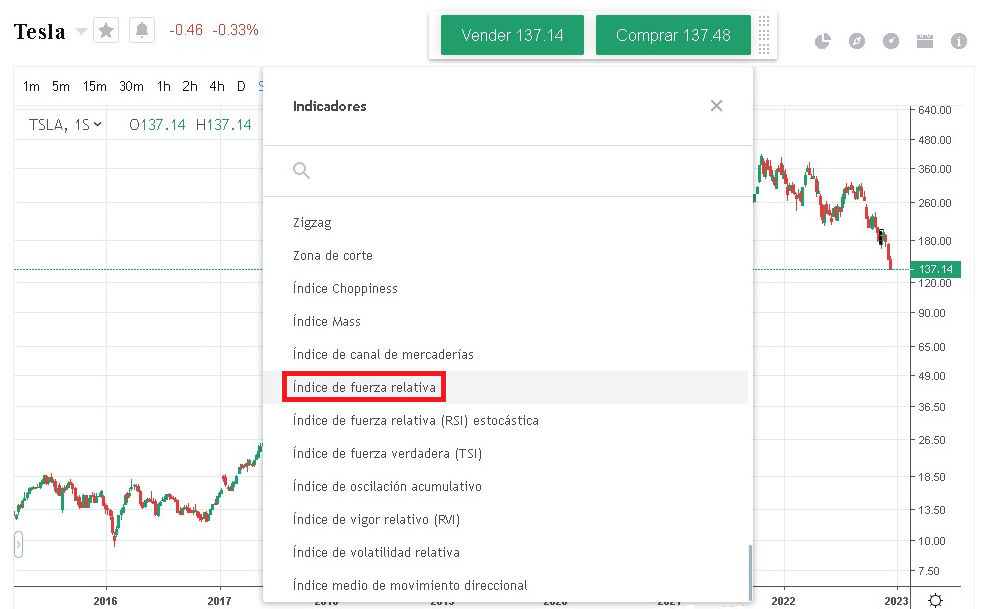This screenshot has width=988, height=609.
Task: Click the pulse circle icon beside pie chart
Action: point(857,41)
